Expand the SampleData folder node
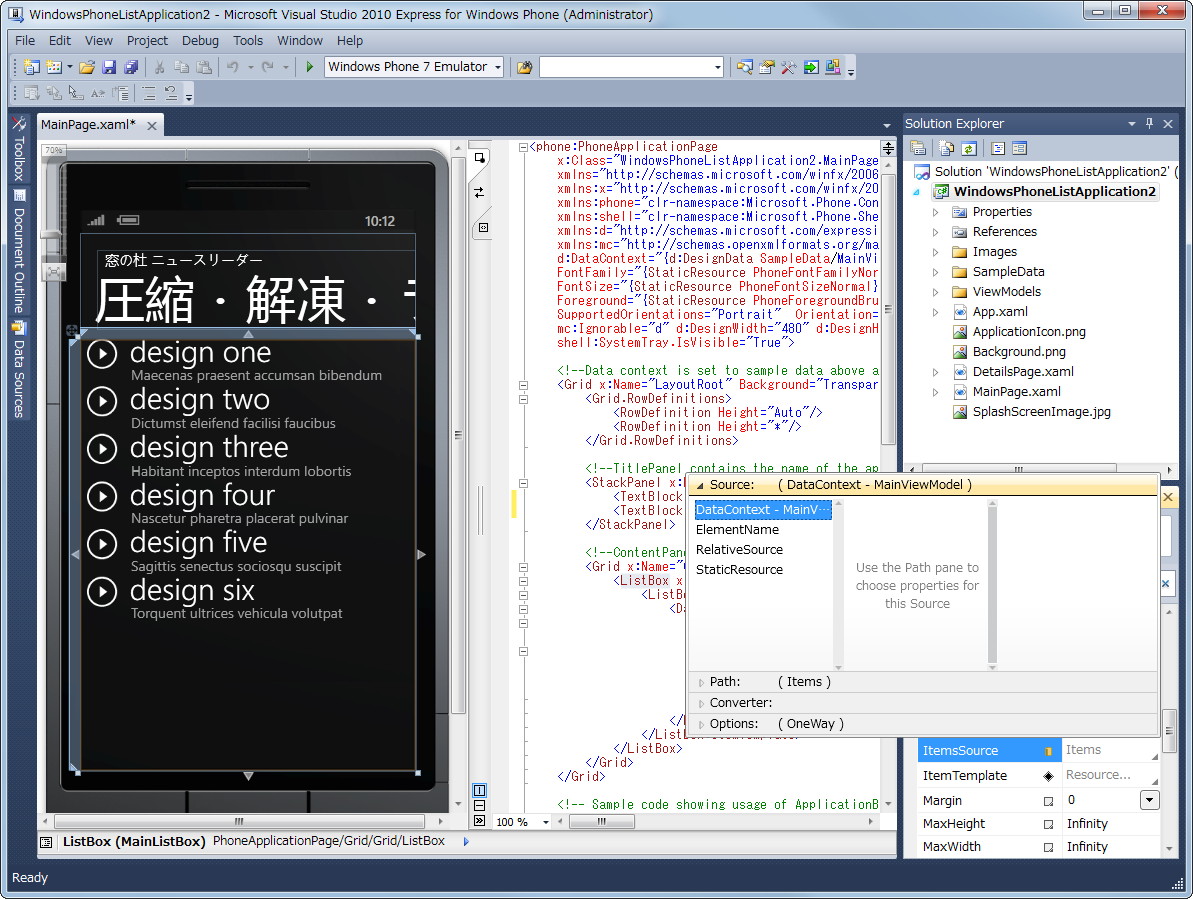Screen dimensions: 1193x899 click(935, 272)
